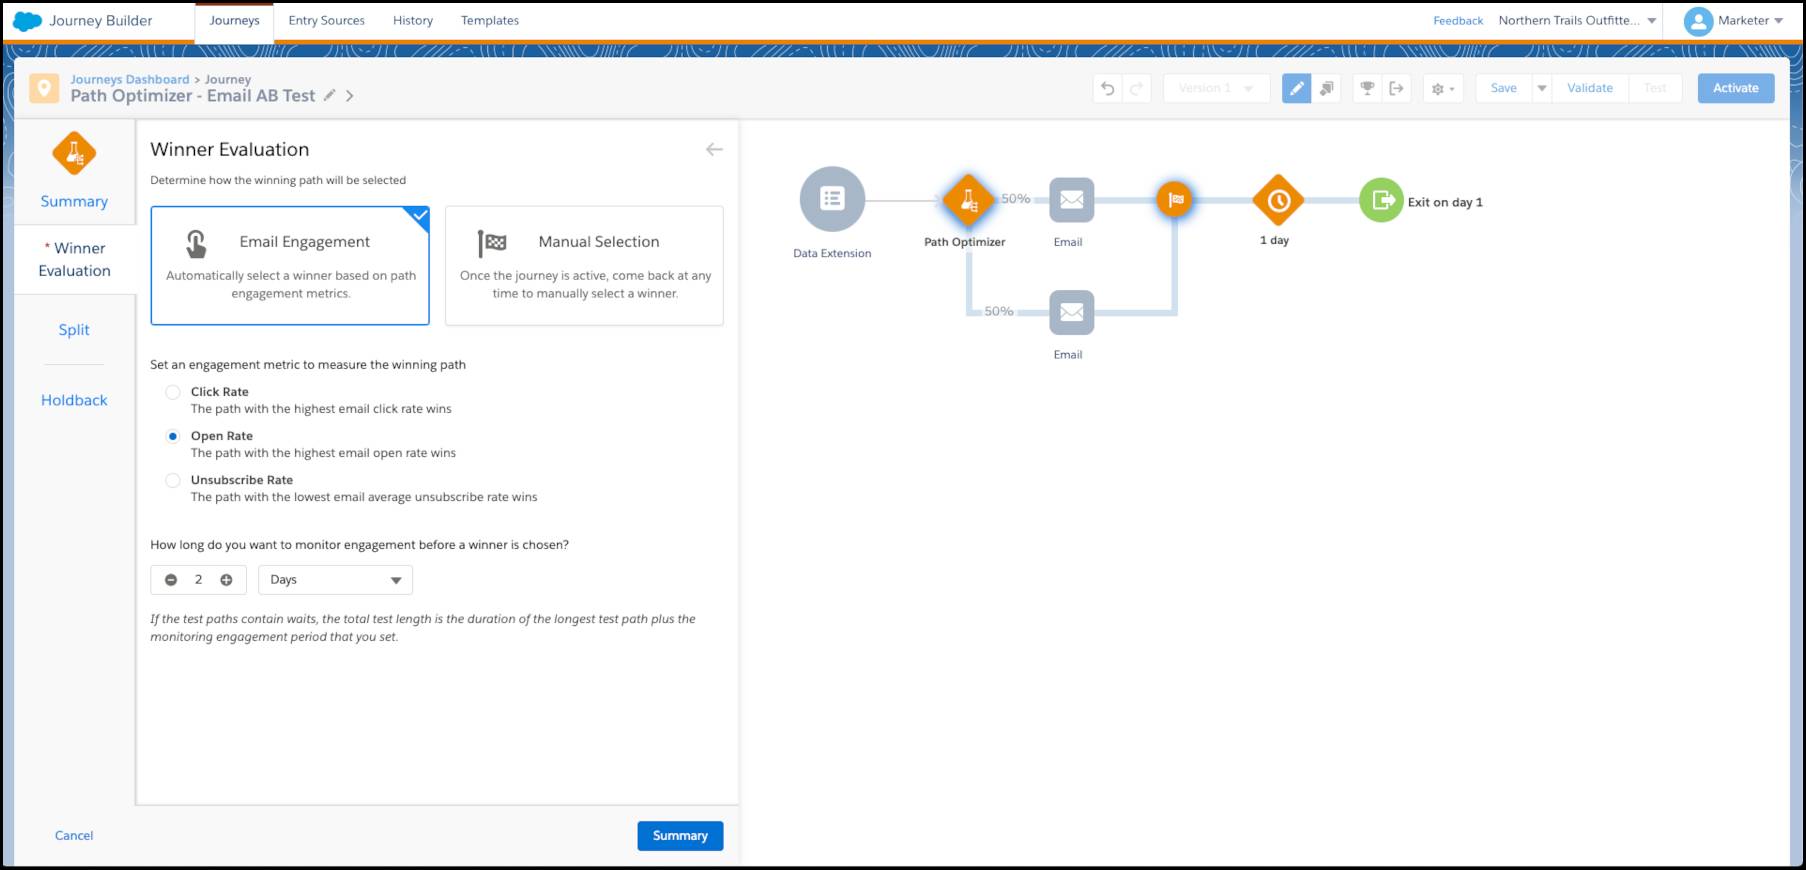The height and width of the screenshot is (870, 1806).
Task: Click the journey location pin icon
Action: [44, 89]
